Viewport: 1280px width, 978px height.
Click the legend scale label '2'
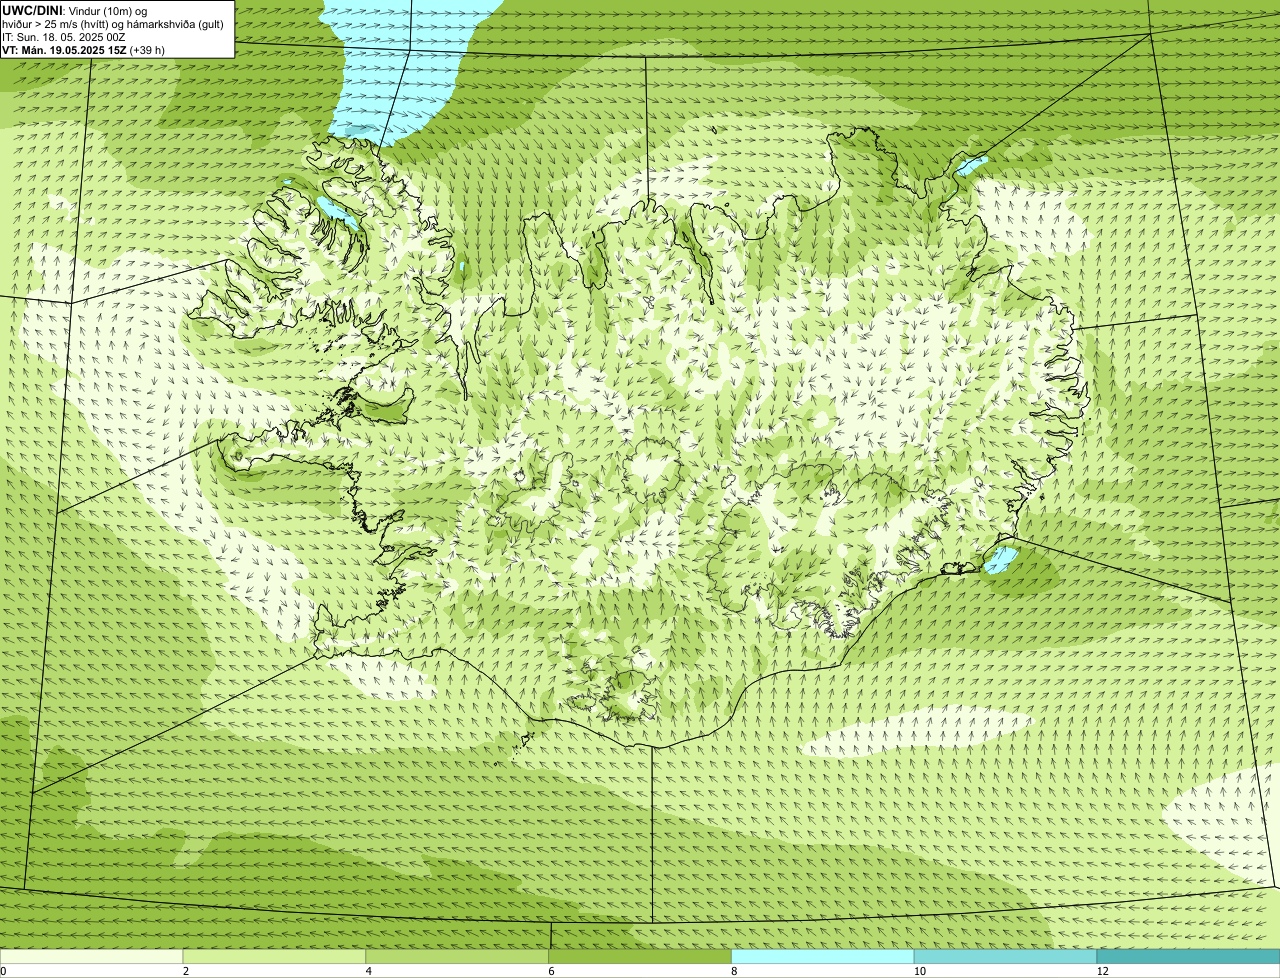186,971
